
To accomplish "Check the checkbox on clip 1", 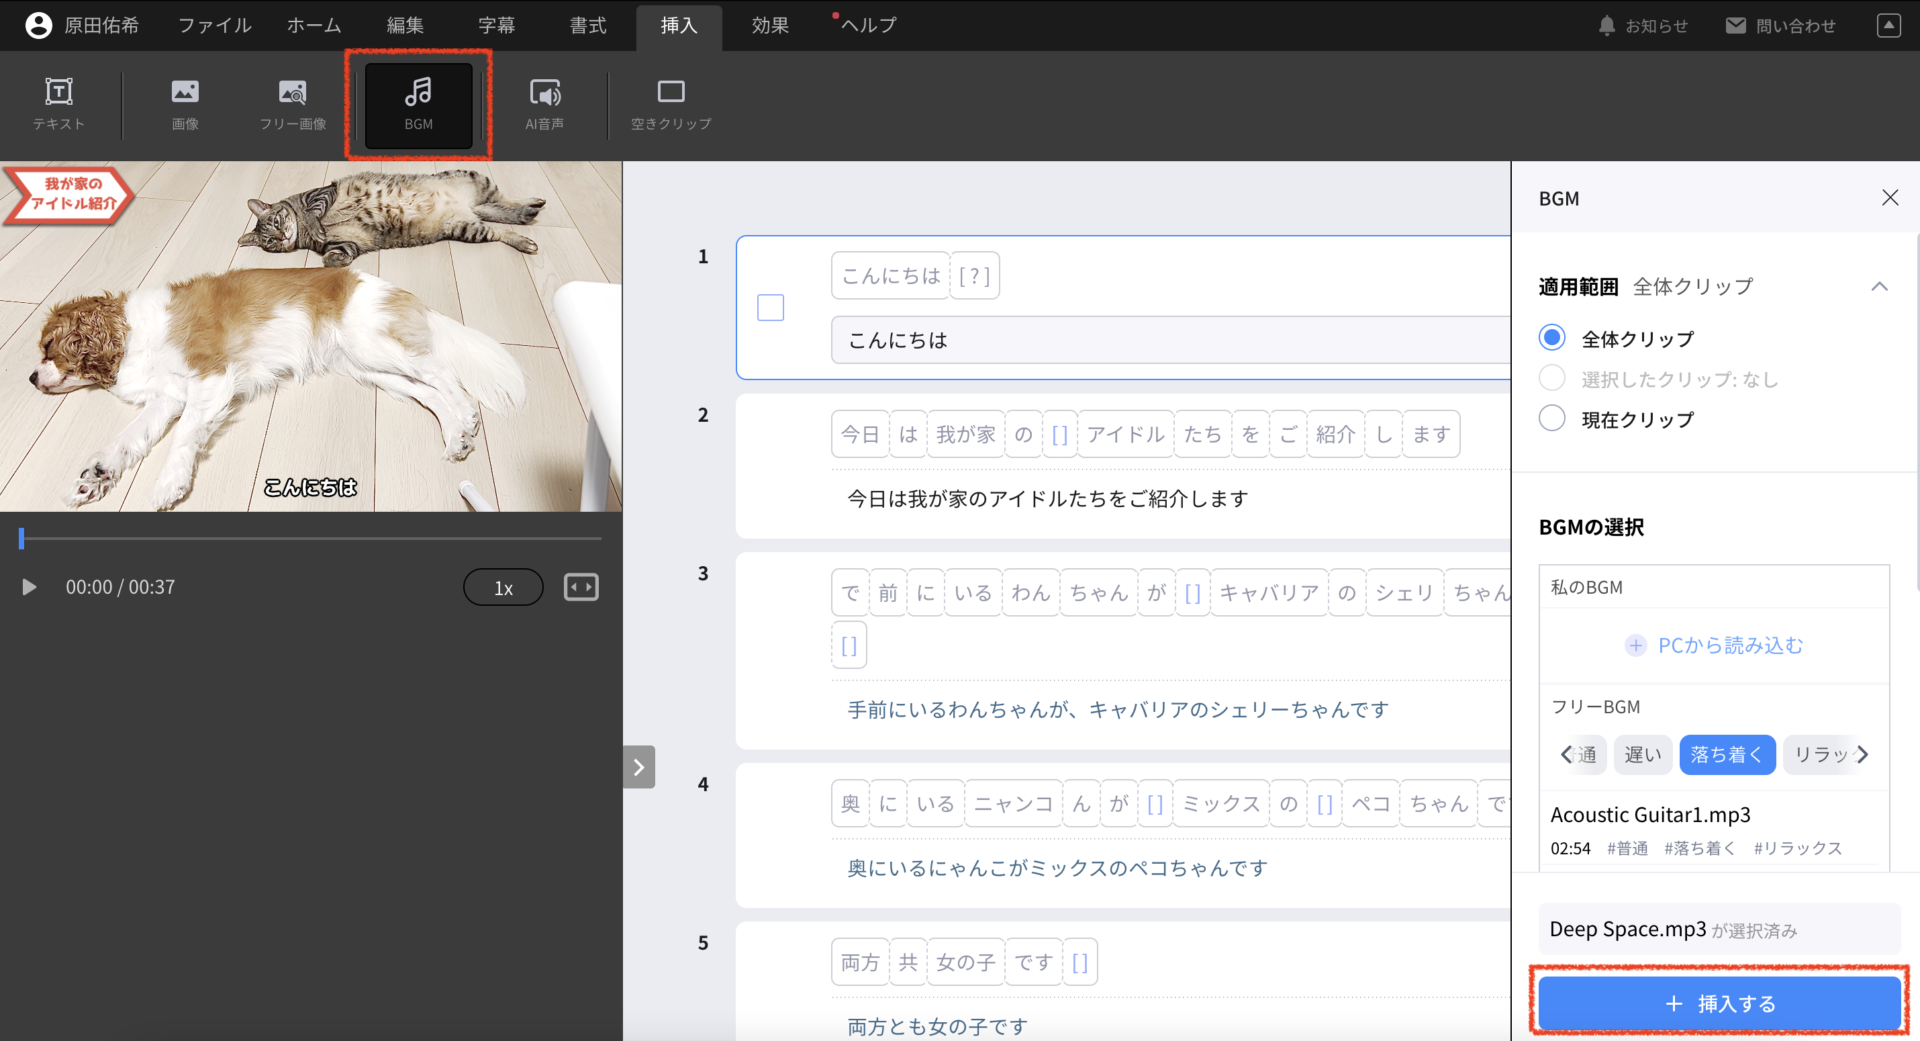I will [x=770, y=307].
